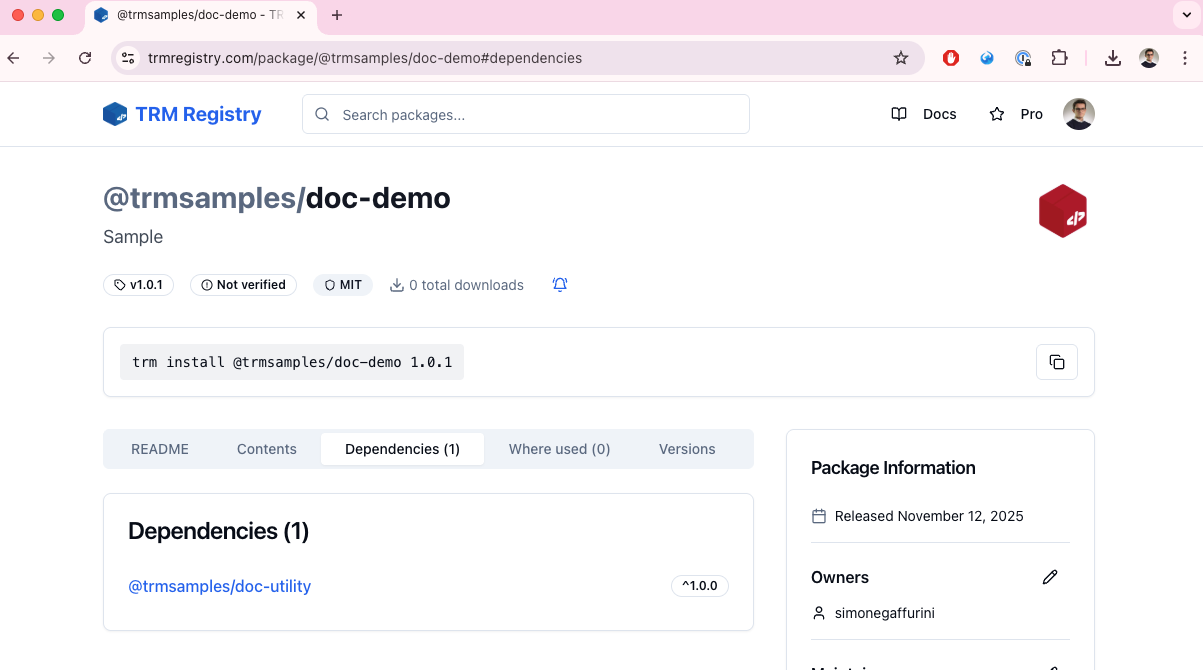
Task: Focus the Search packages input field
Action: [x=526, y=114]
